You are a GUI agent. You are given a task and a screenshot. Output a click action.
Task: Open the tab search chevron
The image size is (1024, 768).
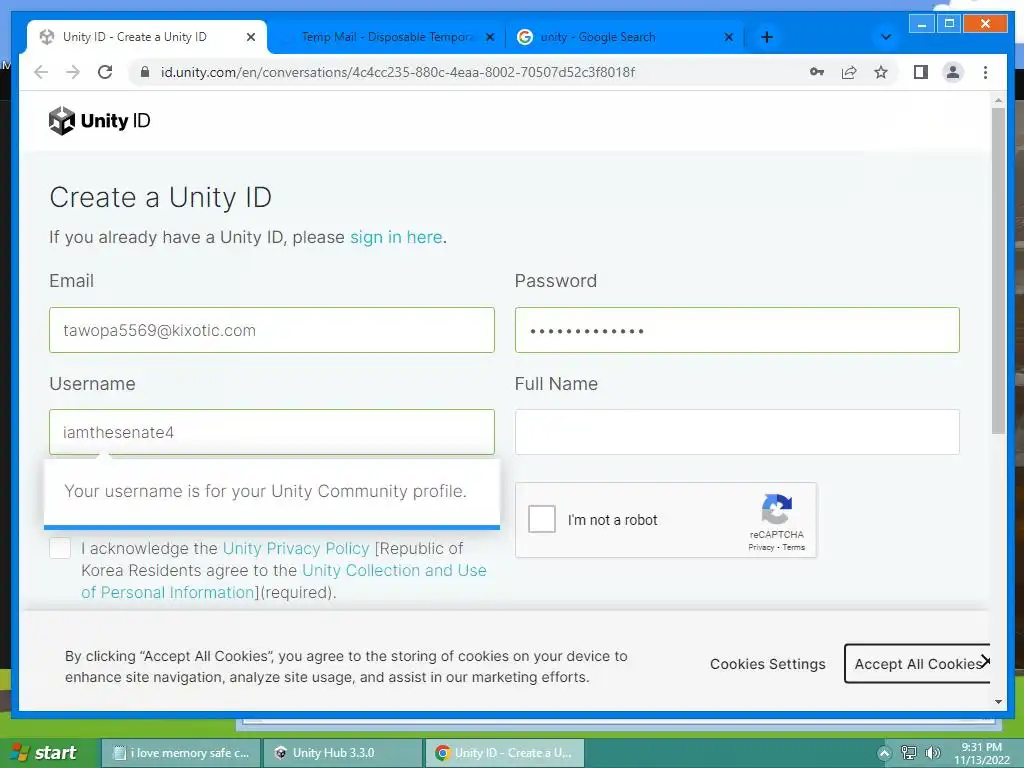click(x=886, y=37)
